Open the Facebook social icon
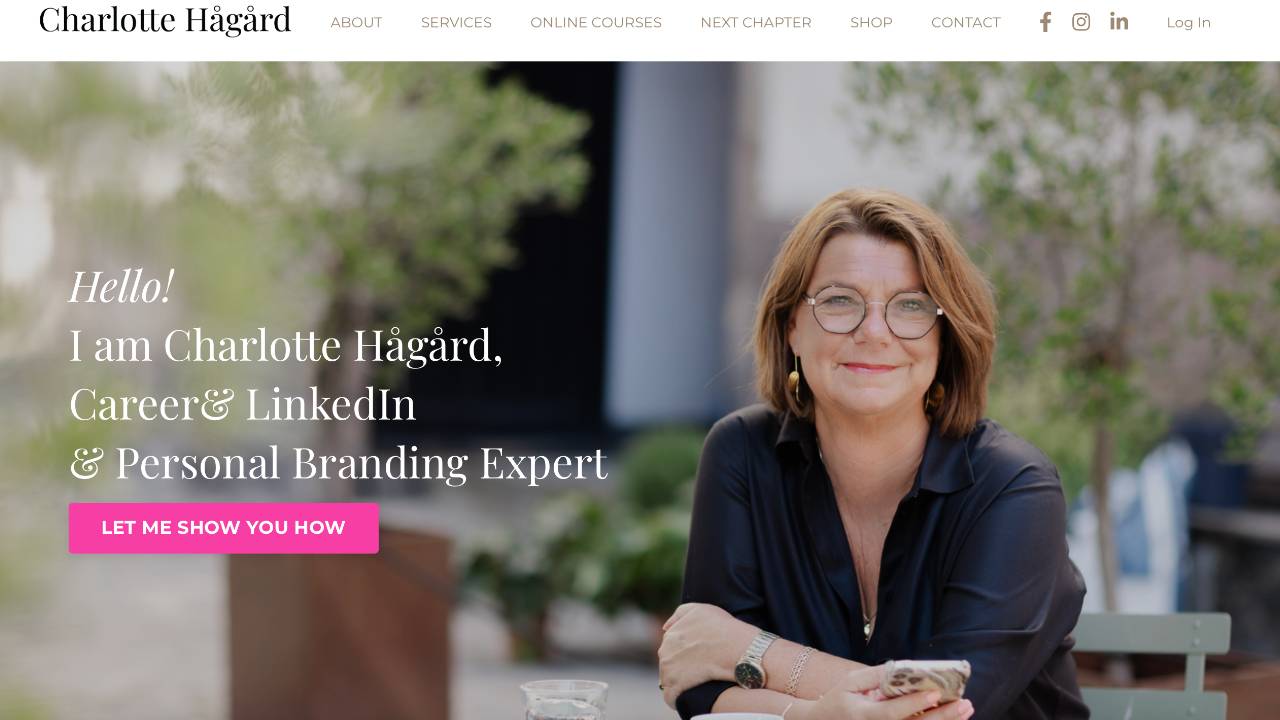This screenshot has height=720, width=1280. tap(1045, 22)
